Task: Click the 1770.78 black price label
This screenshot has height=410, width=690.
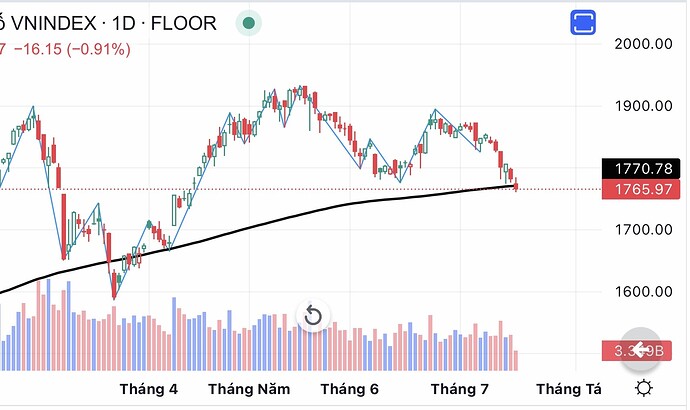Action: [x=641, y=169]
